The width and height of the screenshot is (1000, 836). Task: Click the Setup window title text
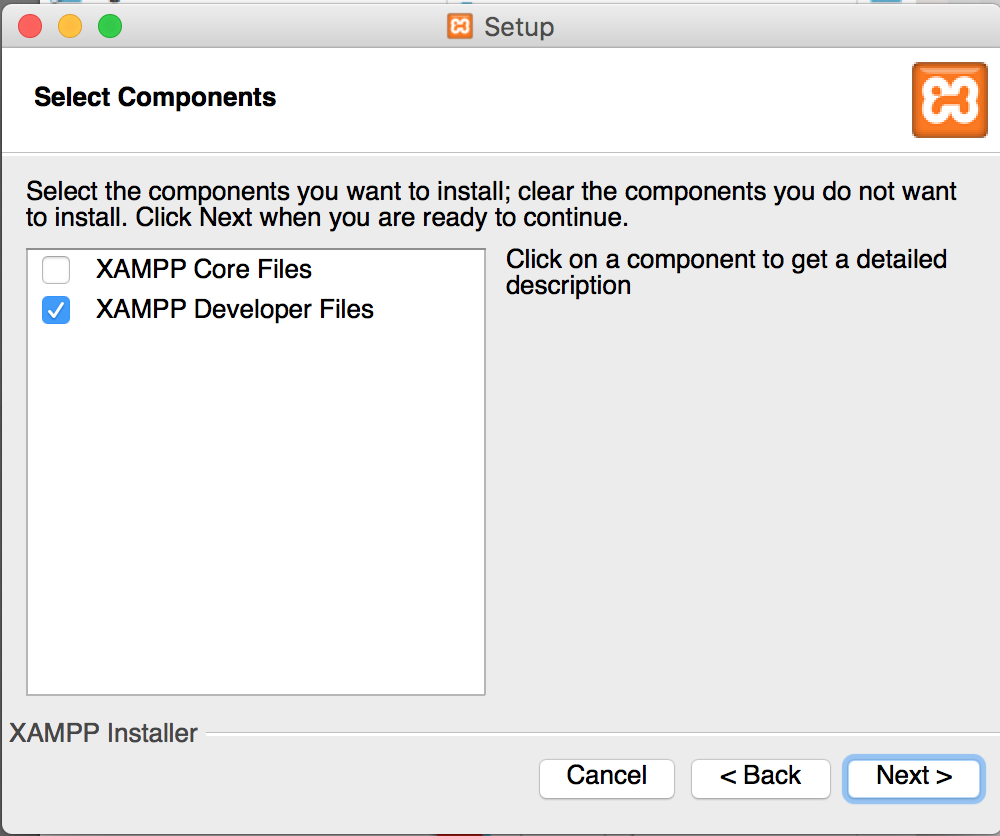[518, 27]
